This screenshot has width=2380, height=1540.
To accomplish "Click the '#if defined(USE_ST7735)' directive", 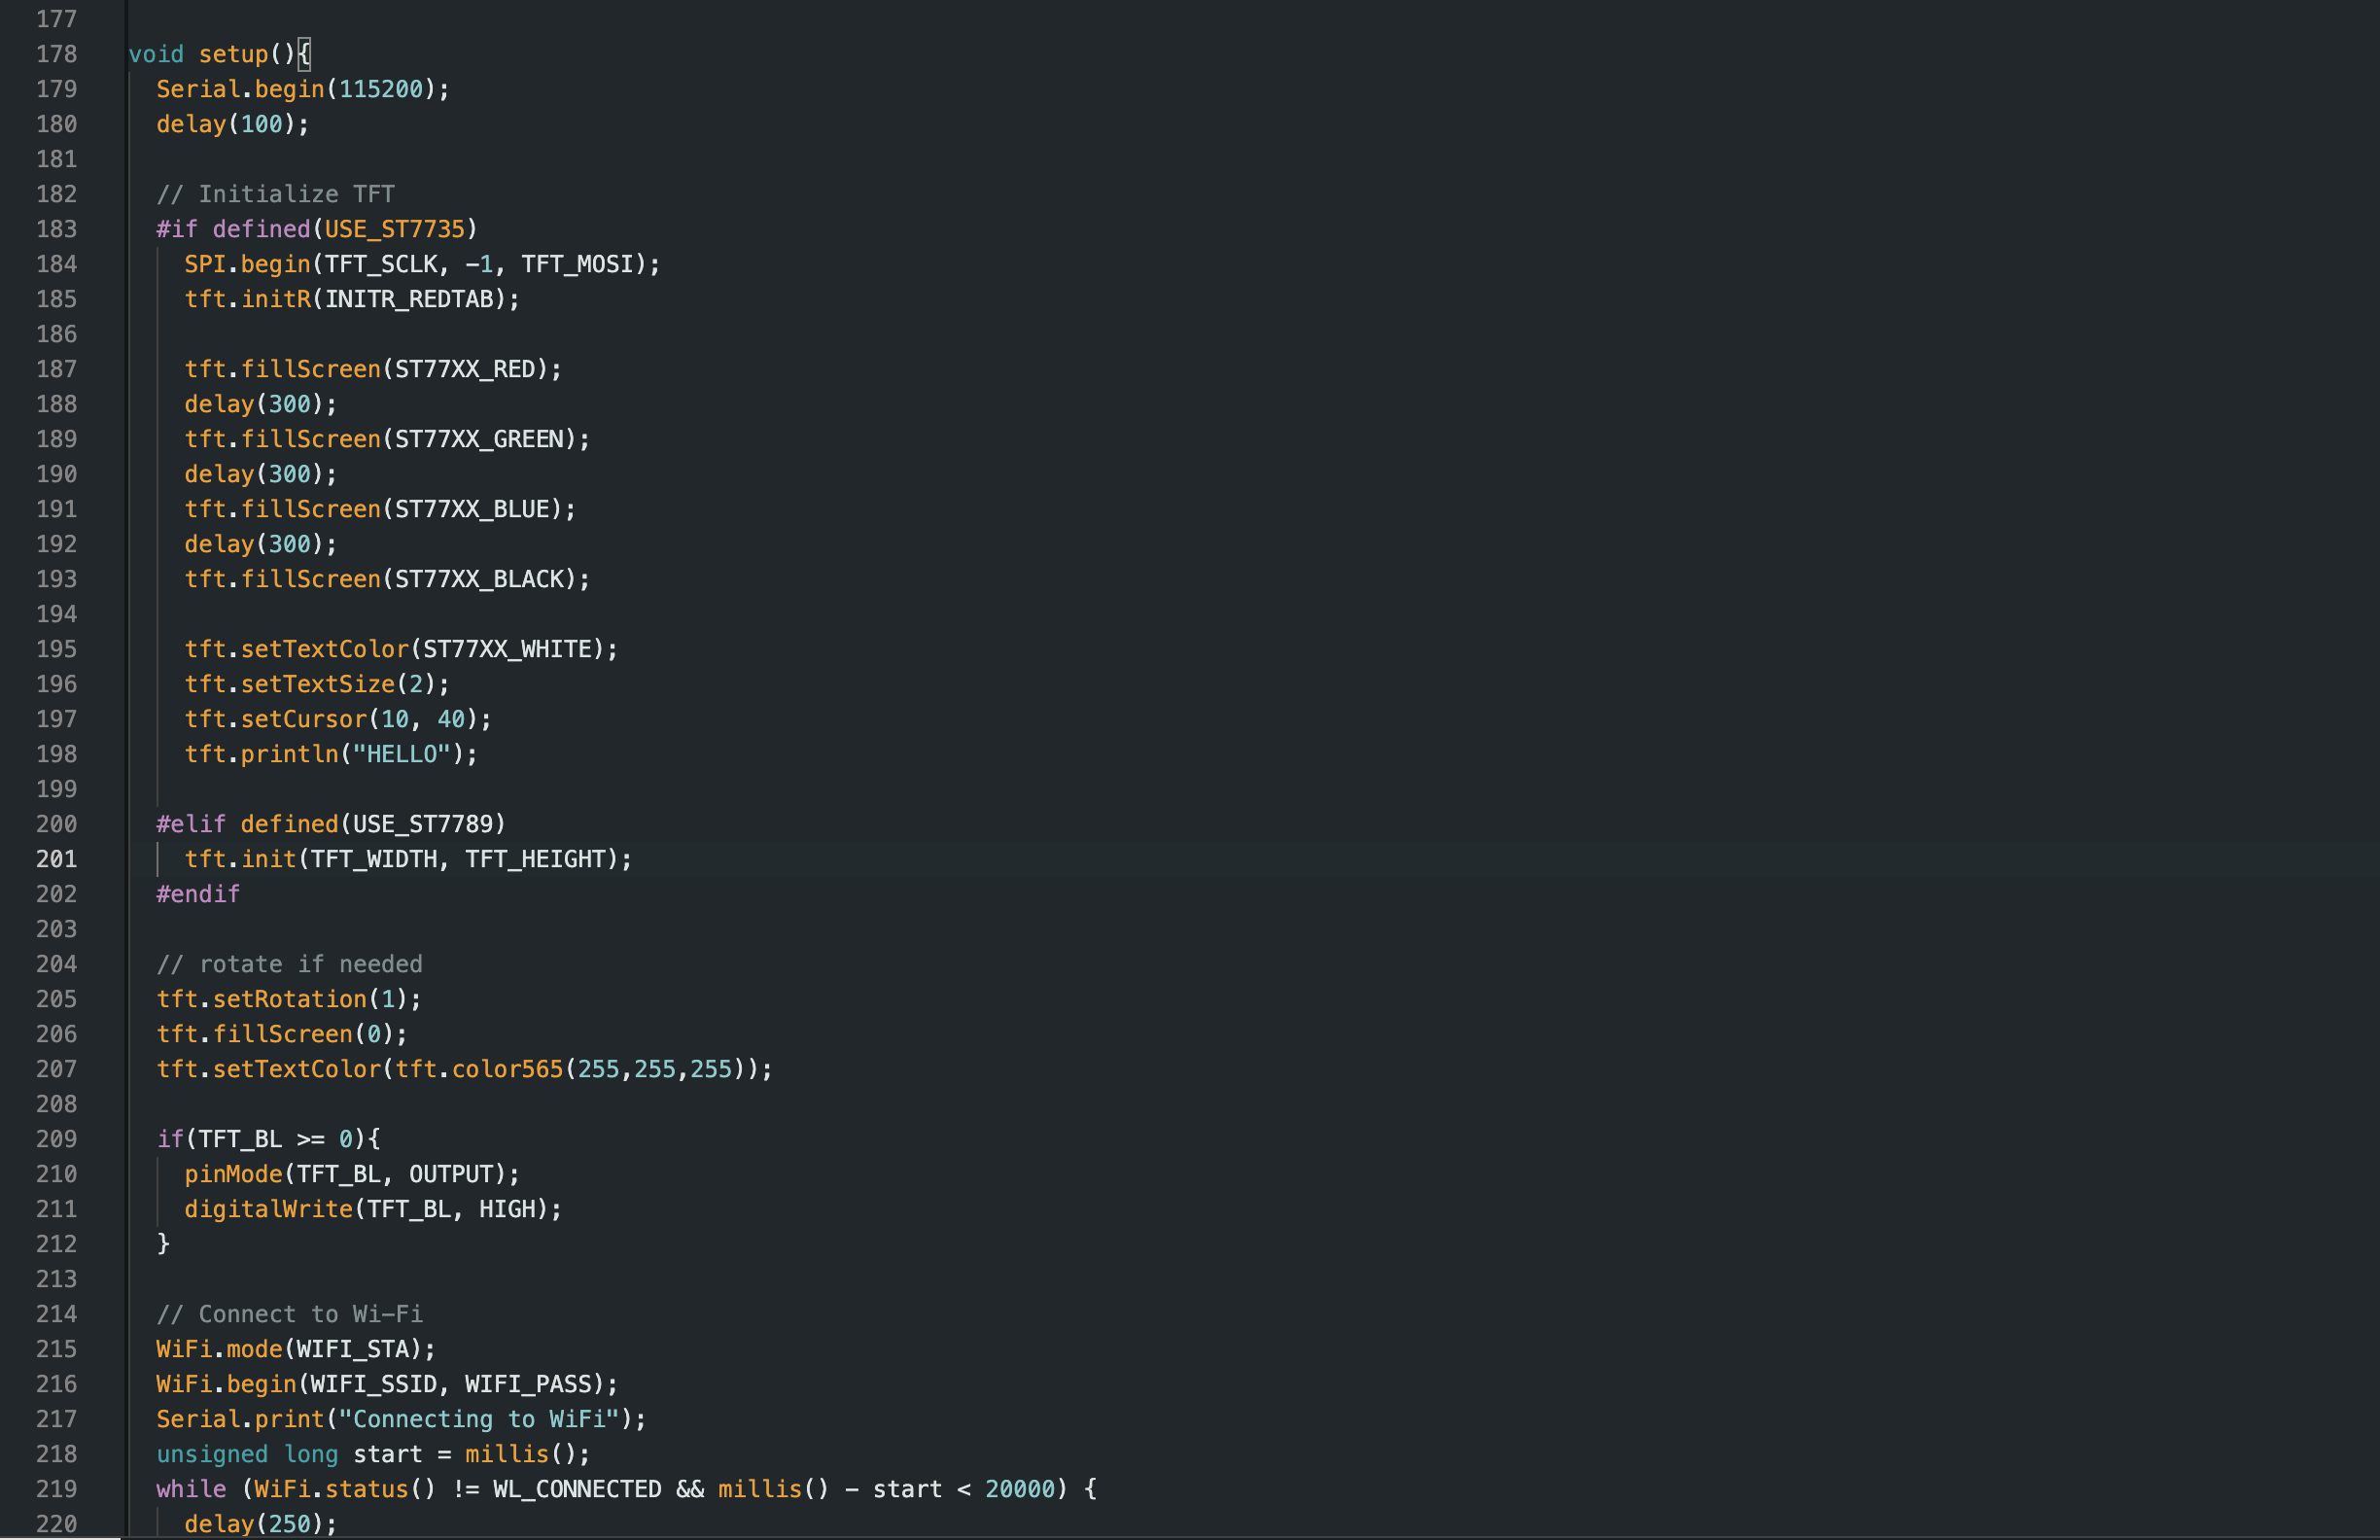I will pyautogui.click(x=316, y=229).
